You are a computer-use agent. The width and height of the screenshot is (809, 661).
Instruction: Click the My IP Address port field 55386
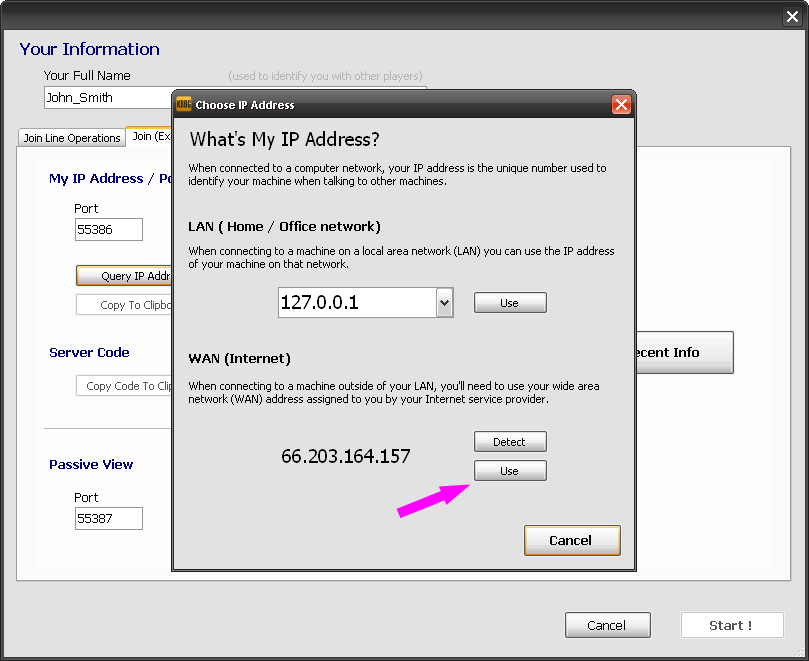pos(108,230)
